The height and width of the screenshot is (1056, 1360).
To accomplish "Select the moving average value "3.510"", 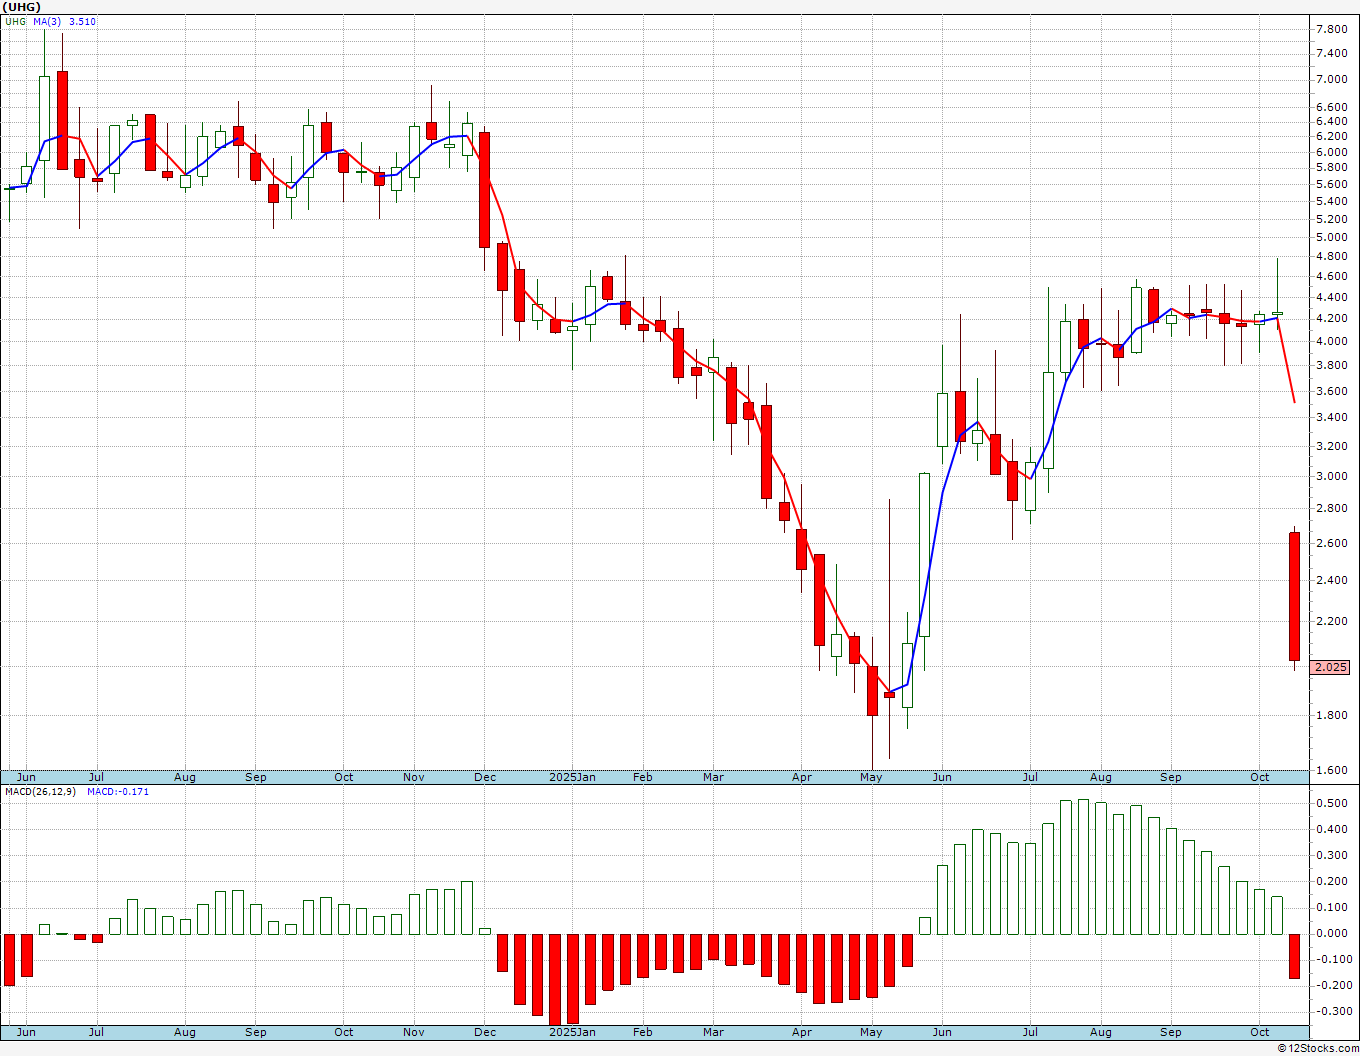I will click(82, 21).
